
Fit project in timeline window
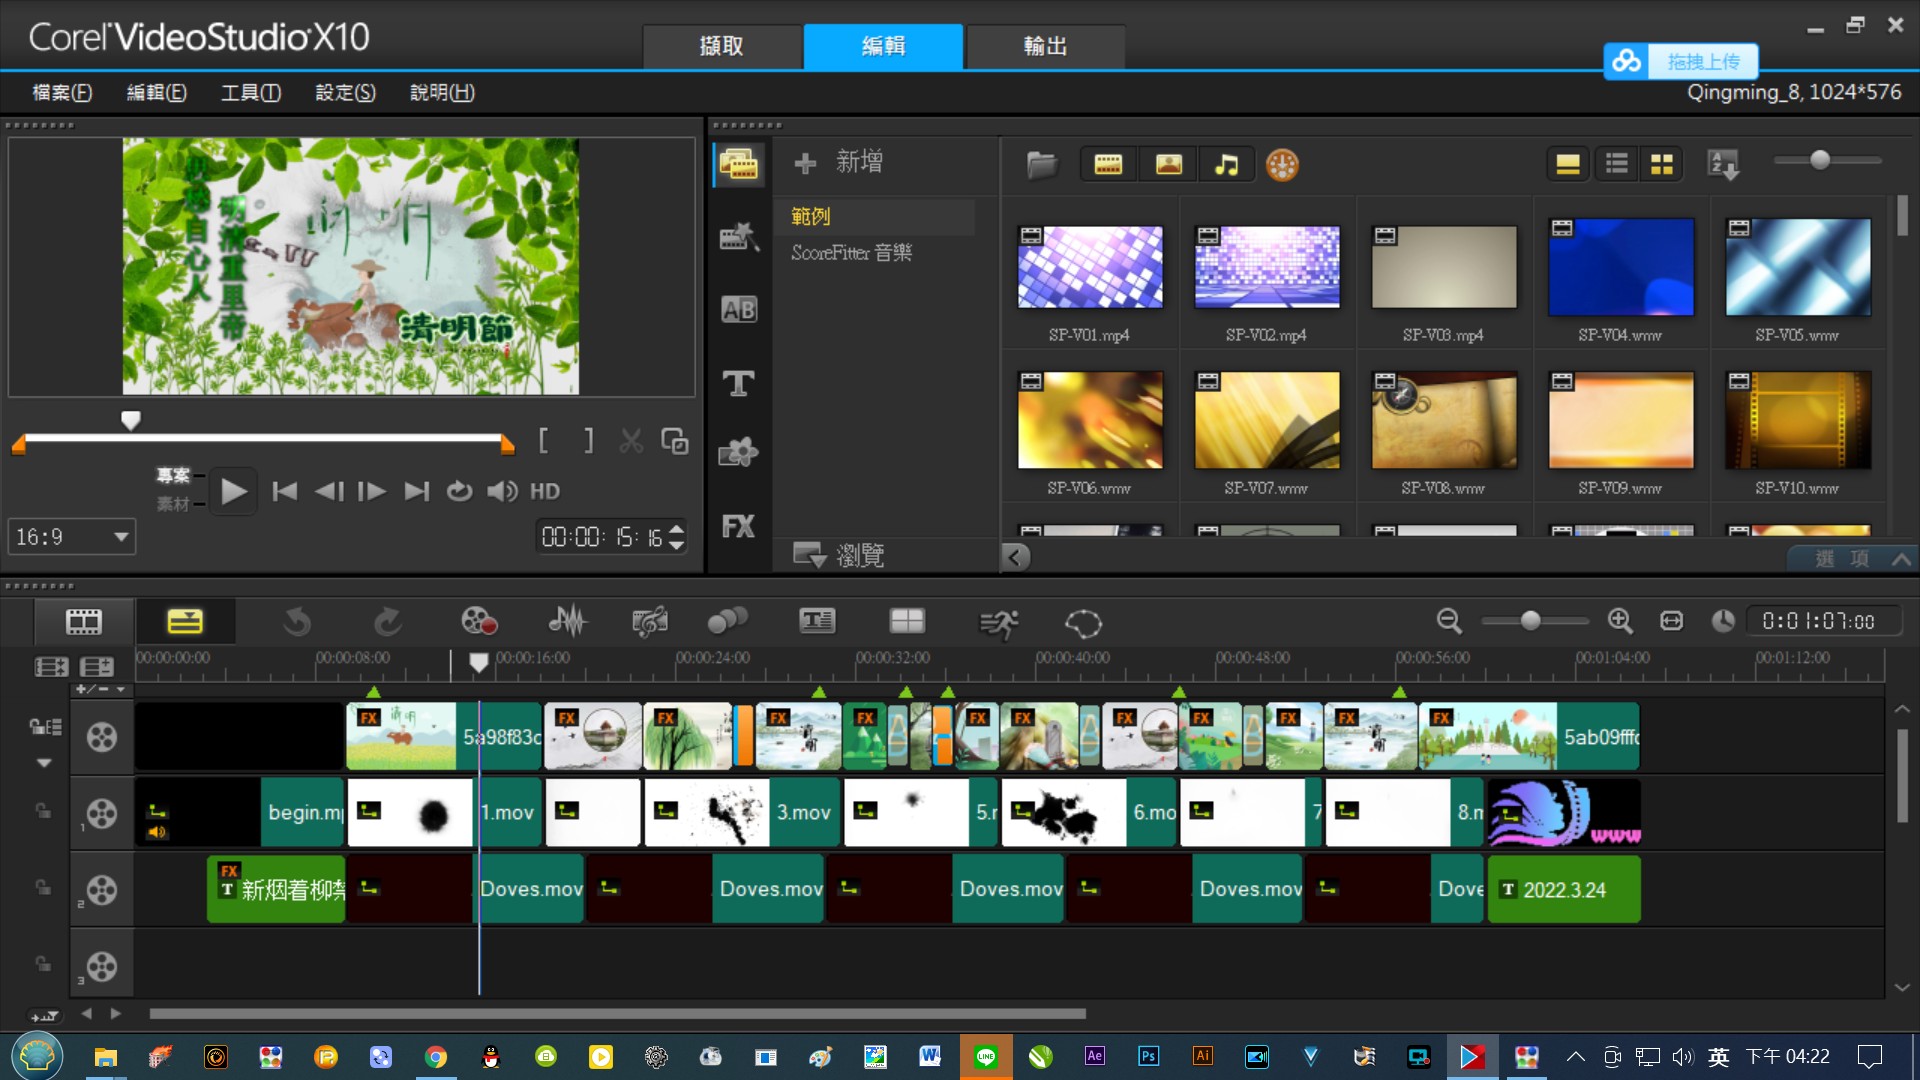[x=1672, y=621]
